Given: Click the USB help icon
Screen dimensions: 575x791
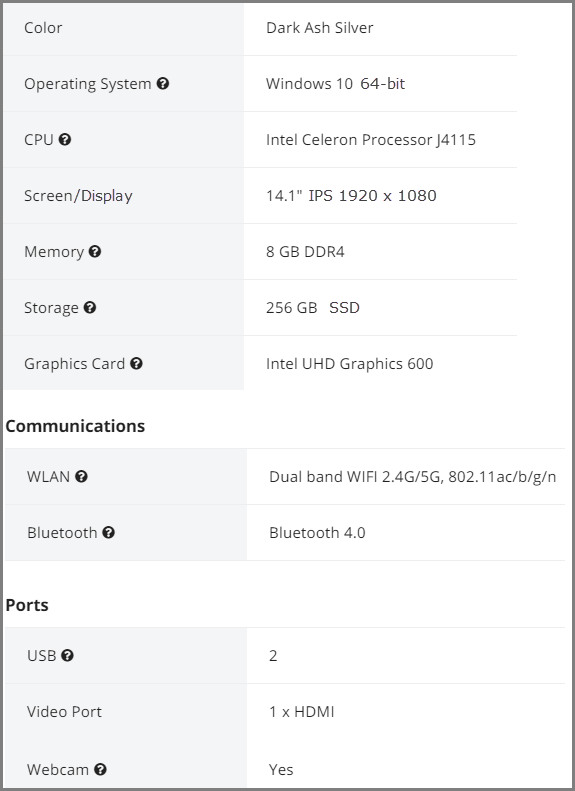Looking at the screenshot, I should [x=67, y=655].
